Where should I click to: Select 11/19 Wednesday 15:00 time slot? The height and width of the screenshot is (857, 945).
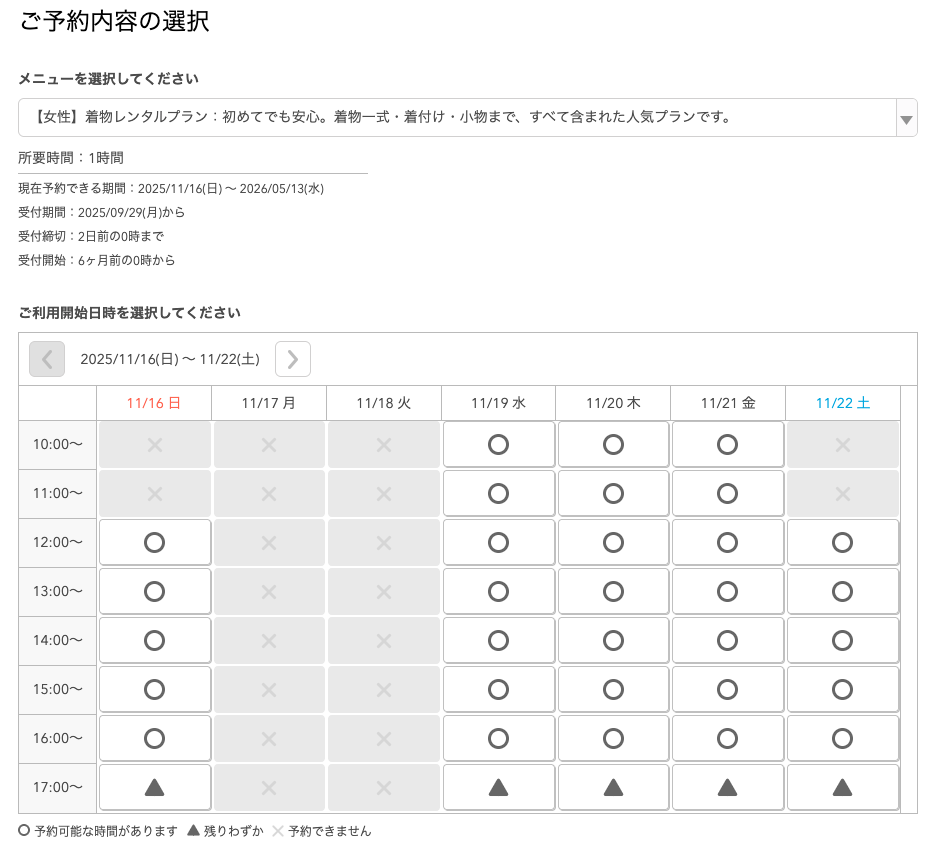(498, 689)
